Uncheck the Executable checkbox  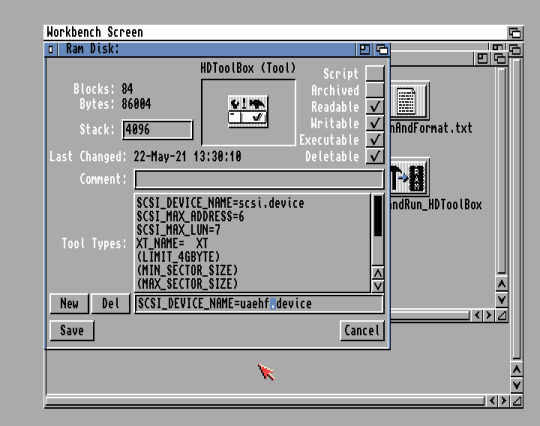coord(375,139)
